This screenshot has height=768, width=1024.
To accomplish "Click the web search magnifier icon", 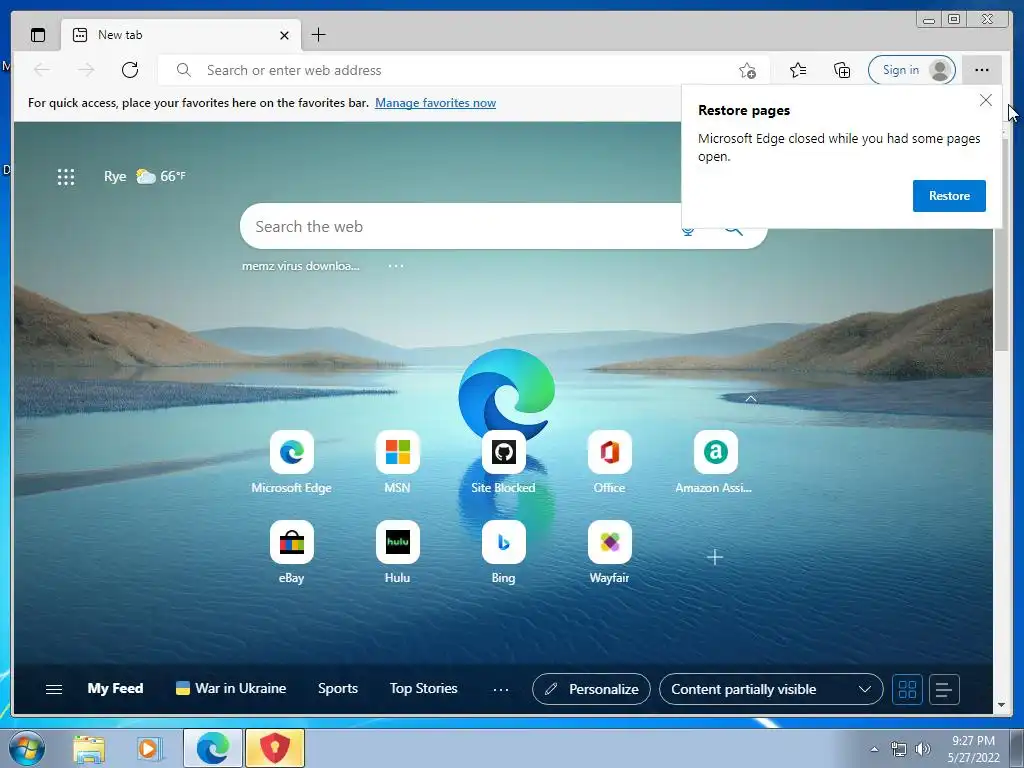I will point(733,231).
